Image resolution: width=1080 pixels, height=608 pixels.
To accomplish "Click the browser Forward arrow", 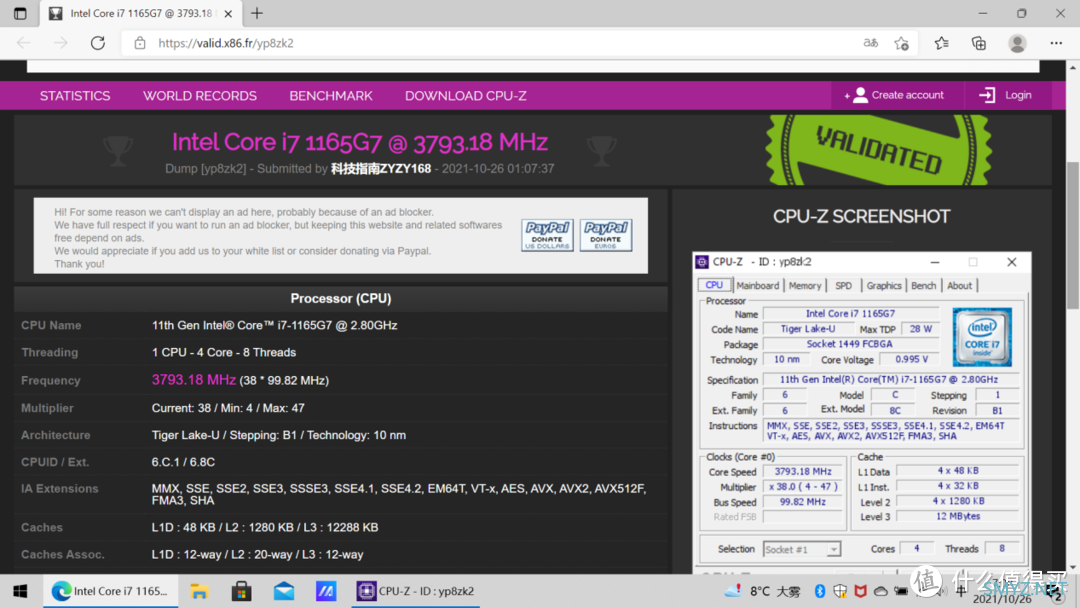I will click(x=61, y=43).
